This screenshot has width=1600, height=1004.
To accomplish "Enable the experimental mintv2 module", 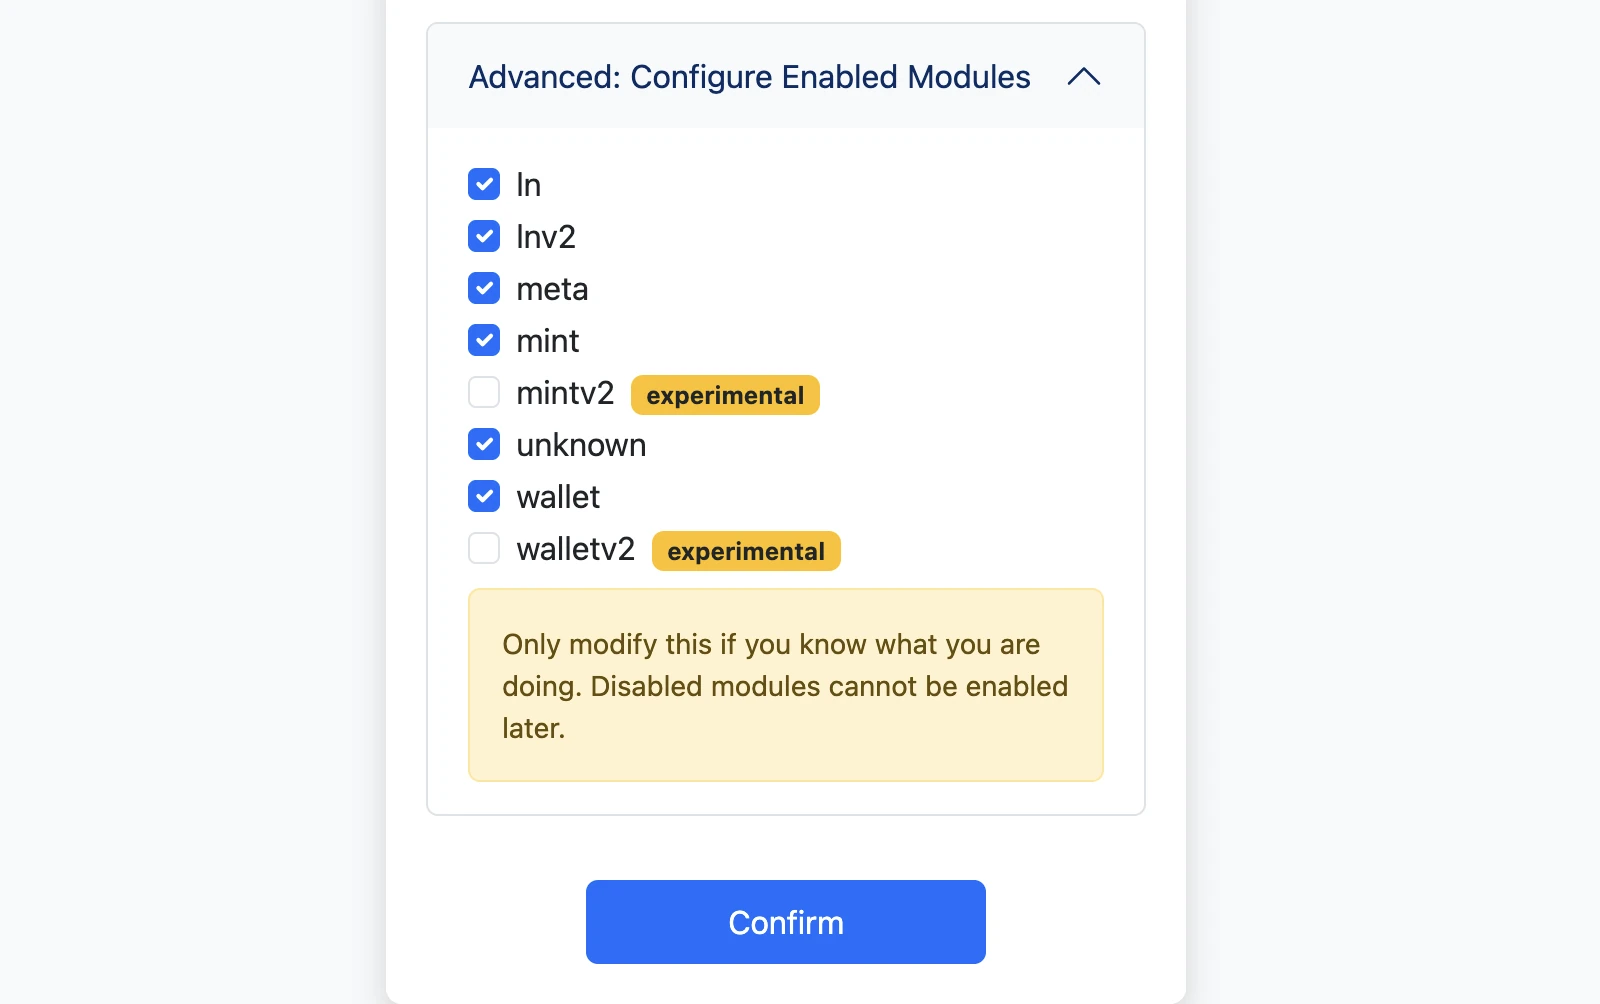I will [x=484, y=392].
